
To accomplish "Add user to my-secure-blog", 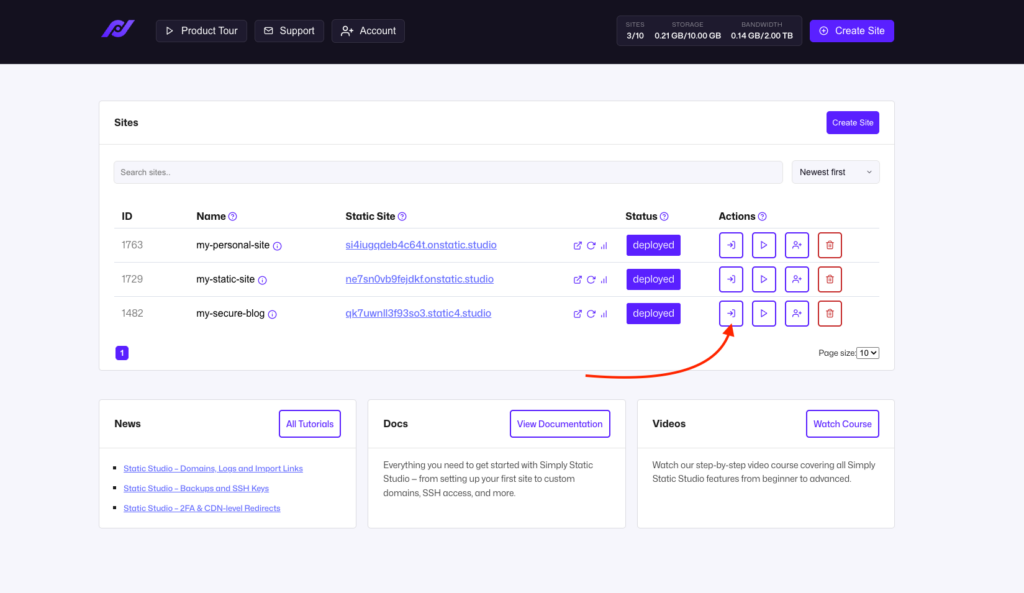I will (797, 313).
